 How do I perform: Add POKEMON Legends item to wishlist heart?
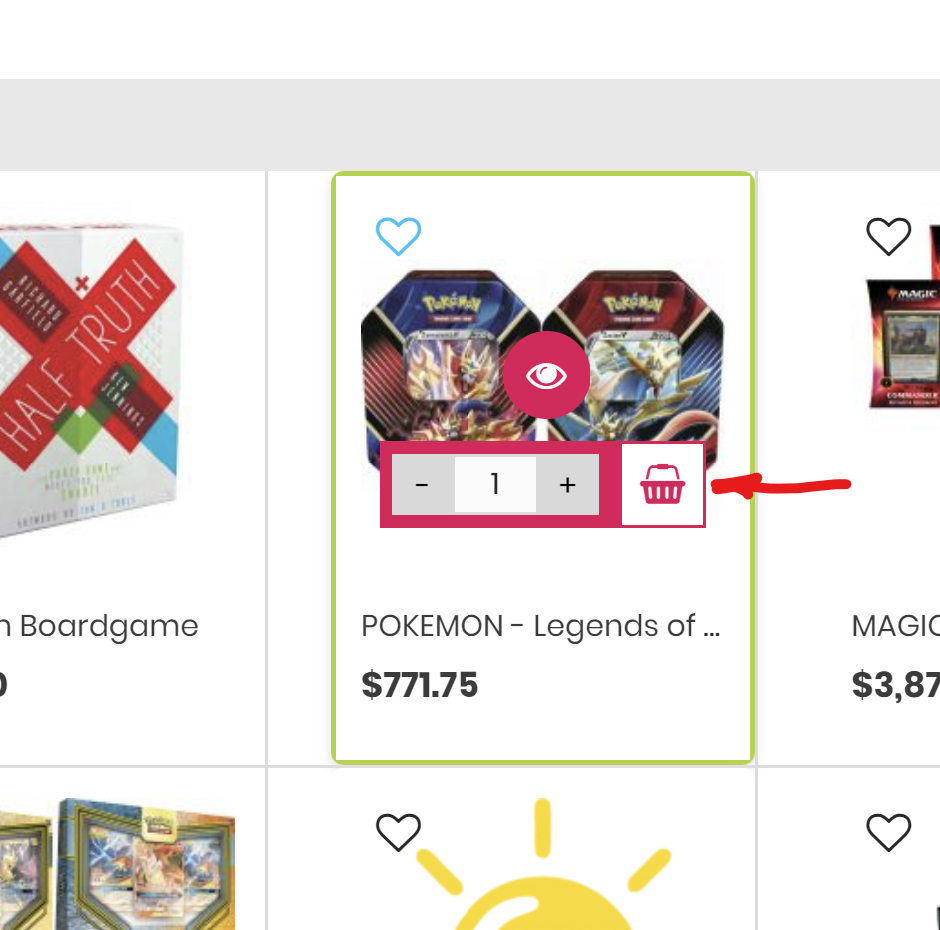click(398, 236)
